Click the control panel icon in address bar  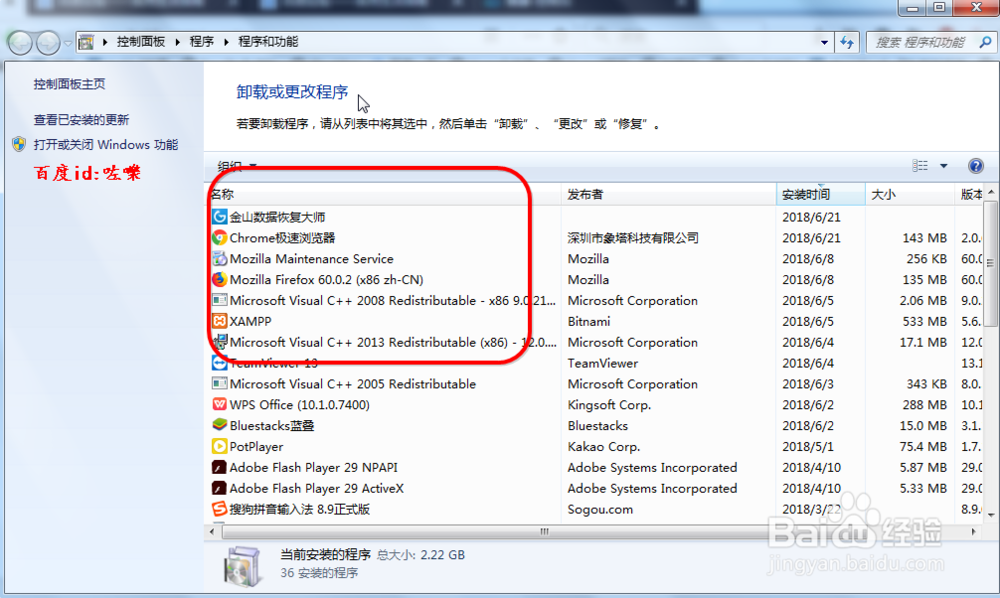pyautogui.click(x=85, y=42)
